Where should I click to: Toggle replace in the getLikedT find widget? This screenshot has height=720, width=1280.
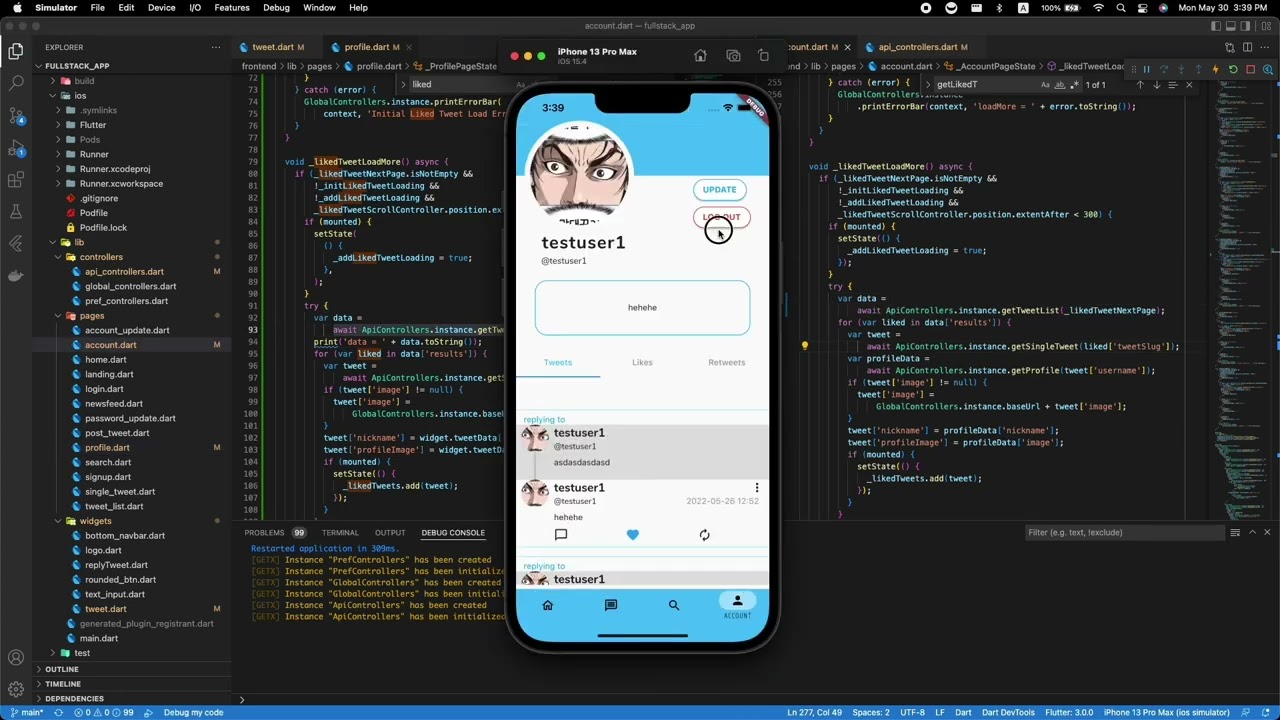pyautogui.click(x=928, y=85)
